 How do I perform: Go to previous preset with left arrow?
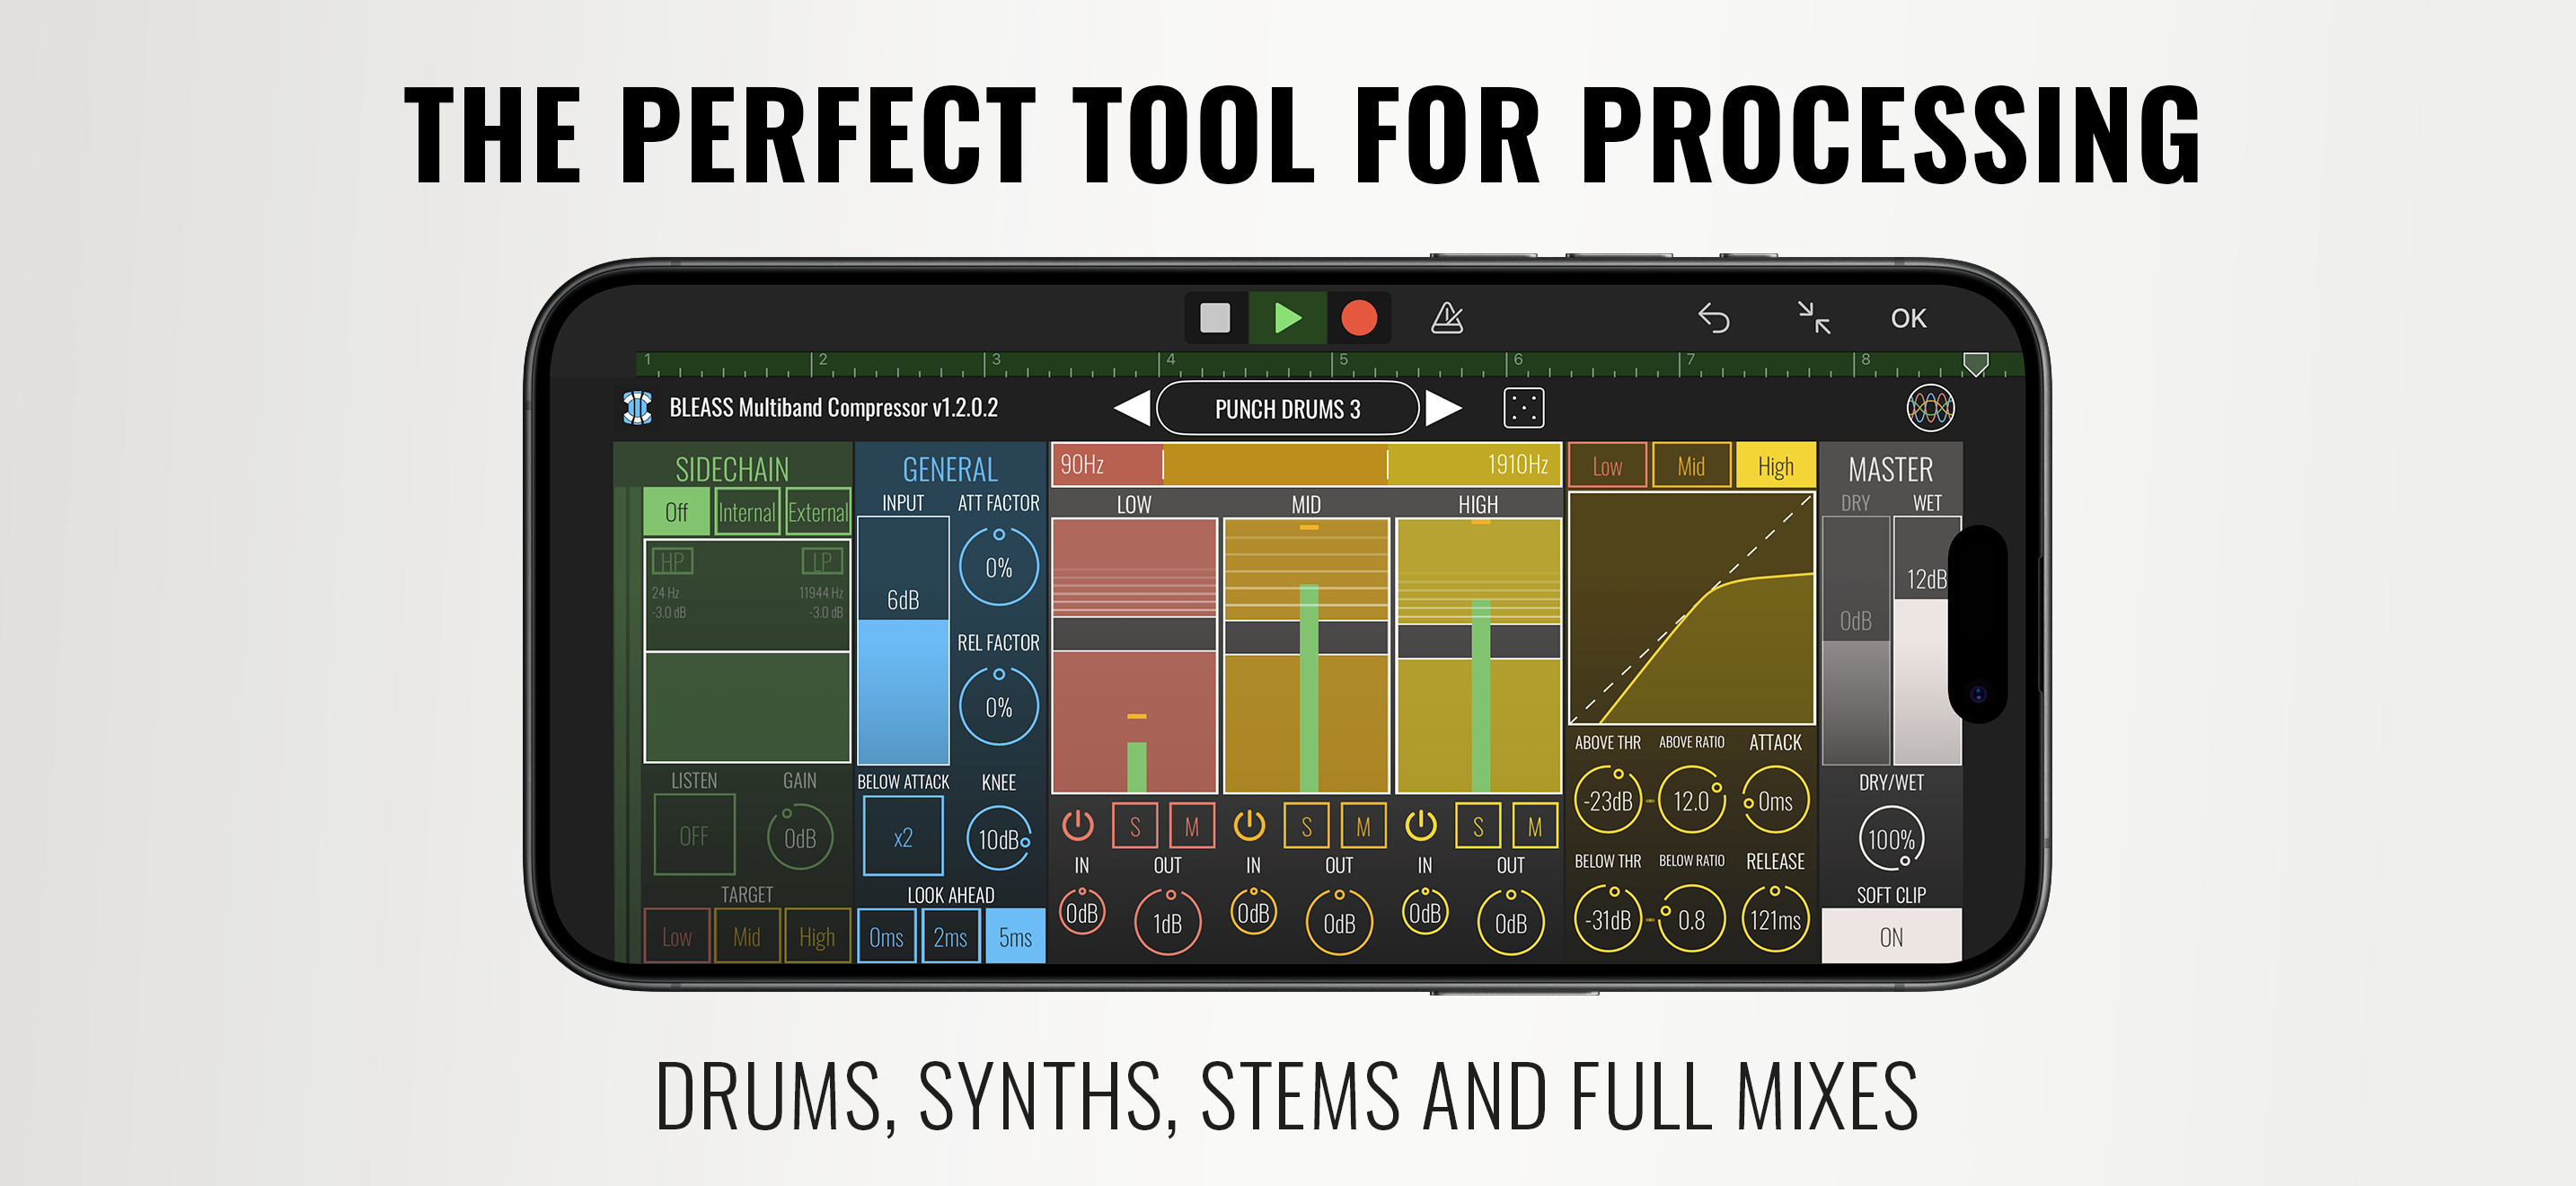tap(1131, 408)
